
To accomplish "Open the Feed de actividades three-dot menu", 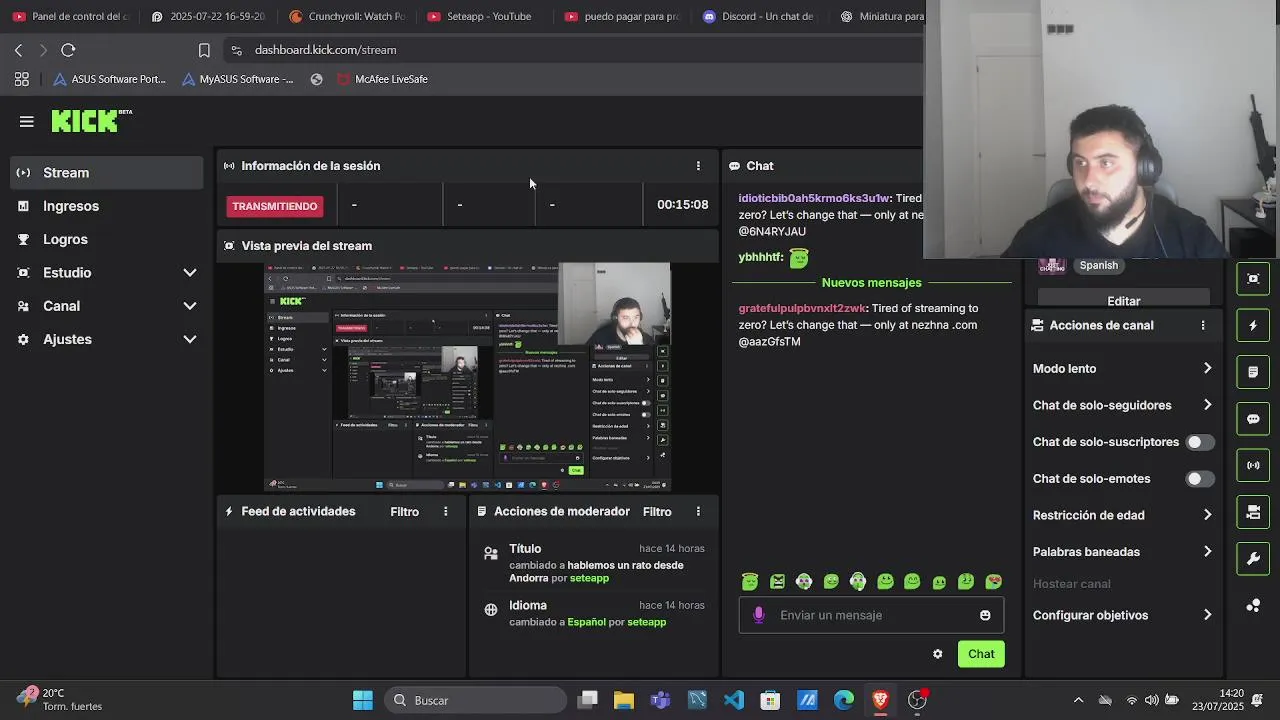I will [446, 511].
